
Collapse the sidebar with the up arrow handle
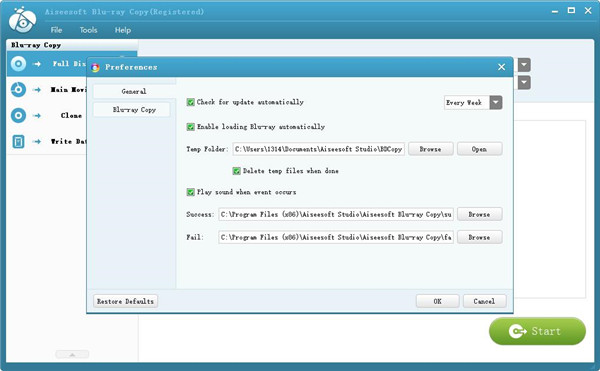pos(72,355)
